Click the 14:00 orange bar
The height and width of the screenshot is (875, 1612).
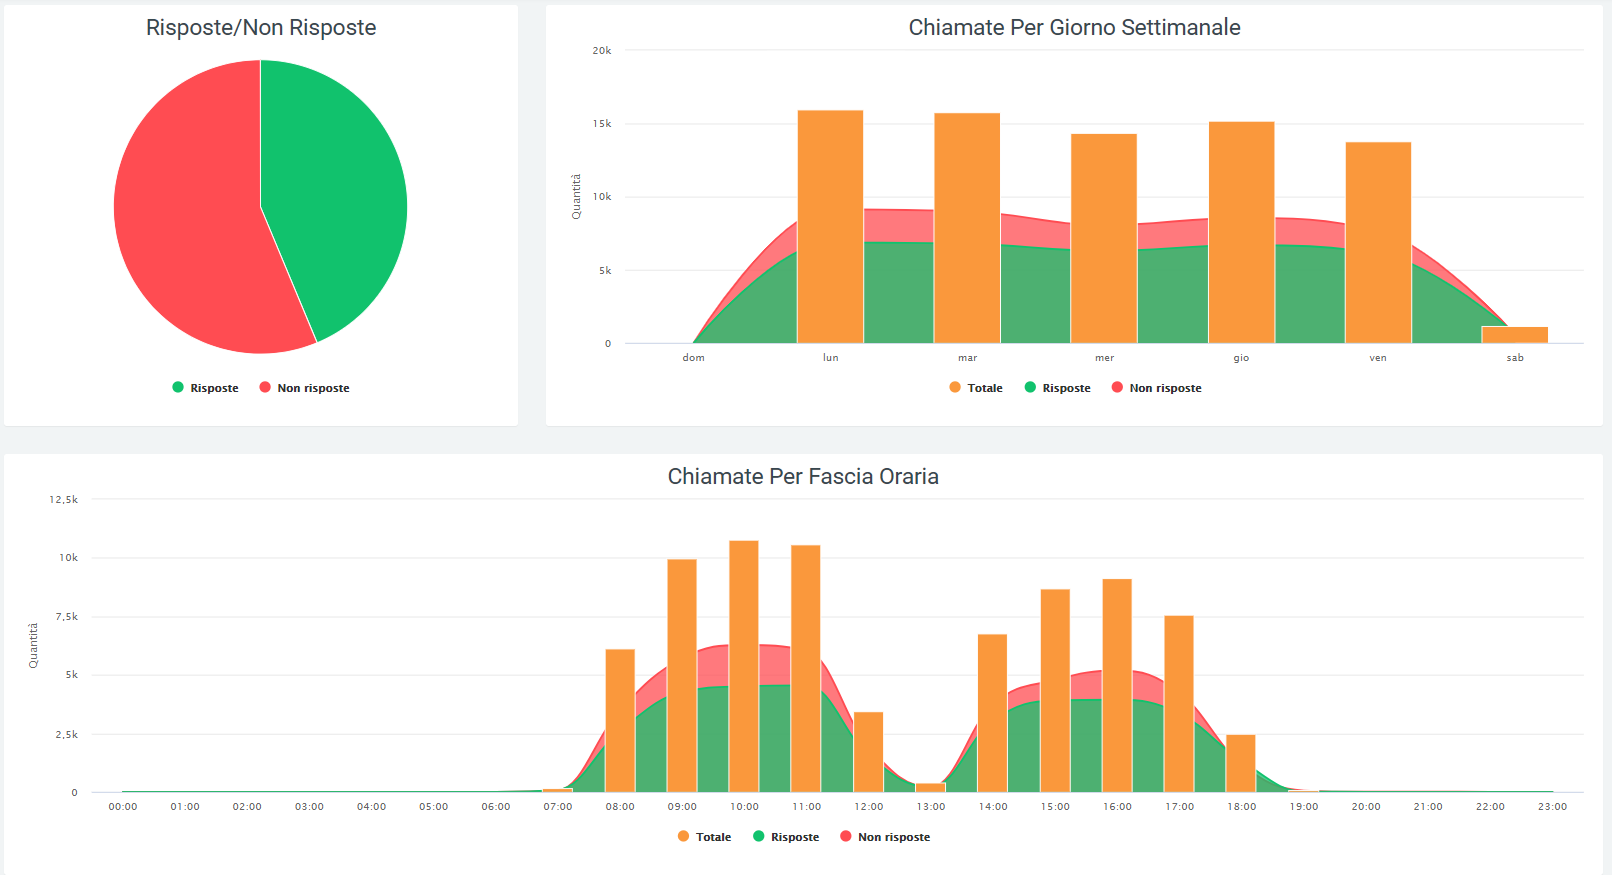(x=992, y=714)
